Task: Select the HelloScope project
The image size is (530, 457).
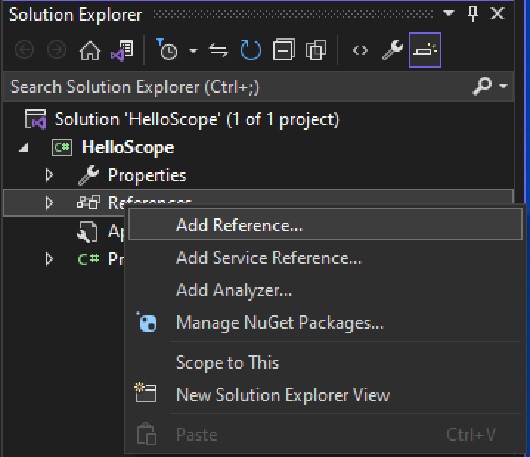Action: pos(128,147)
